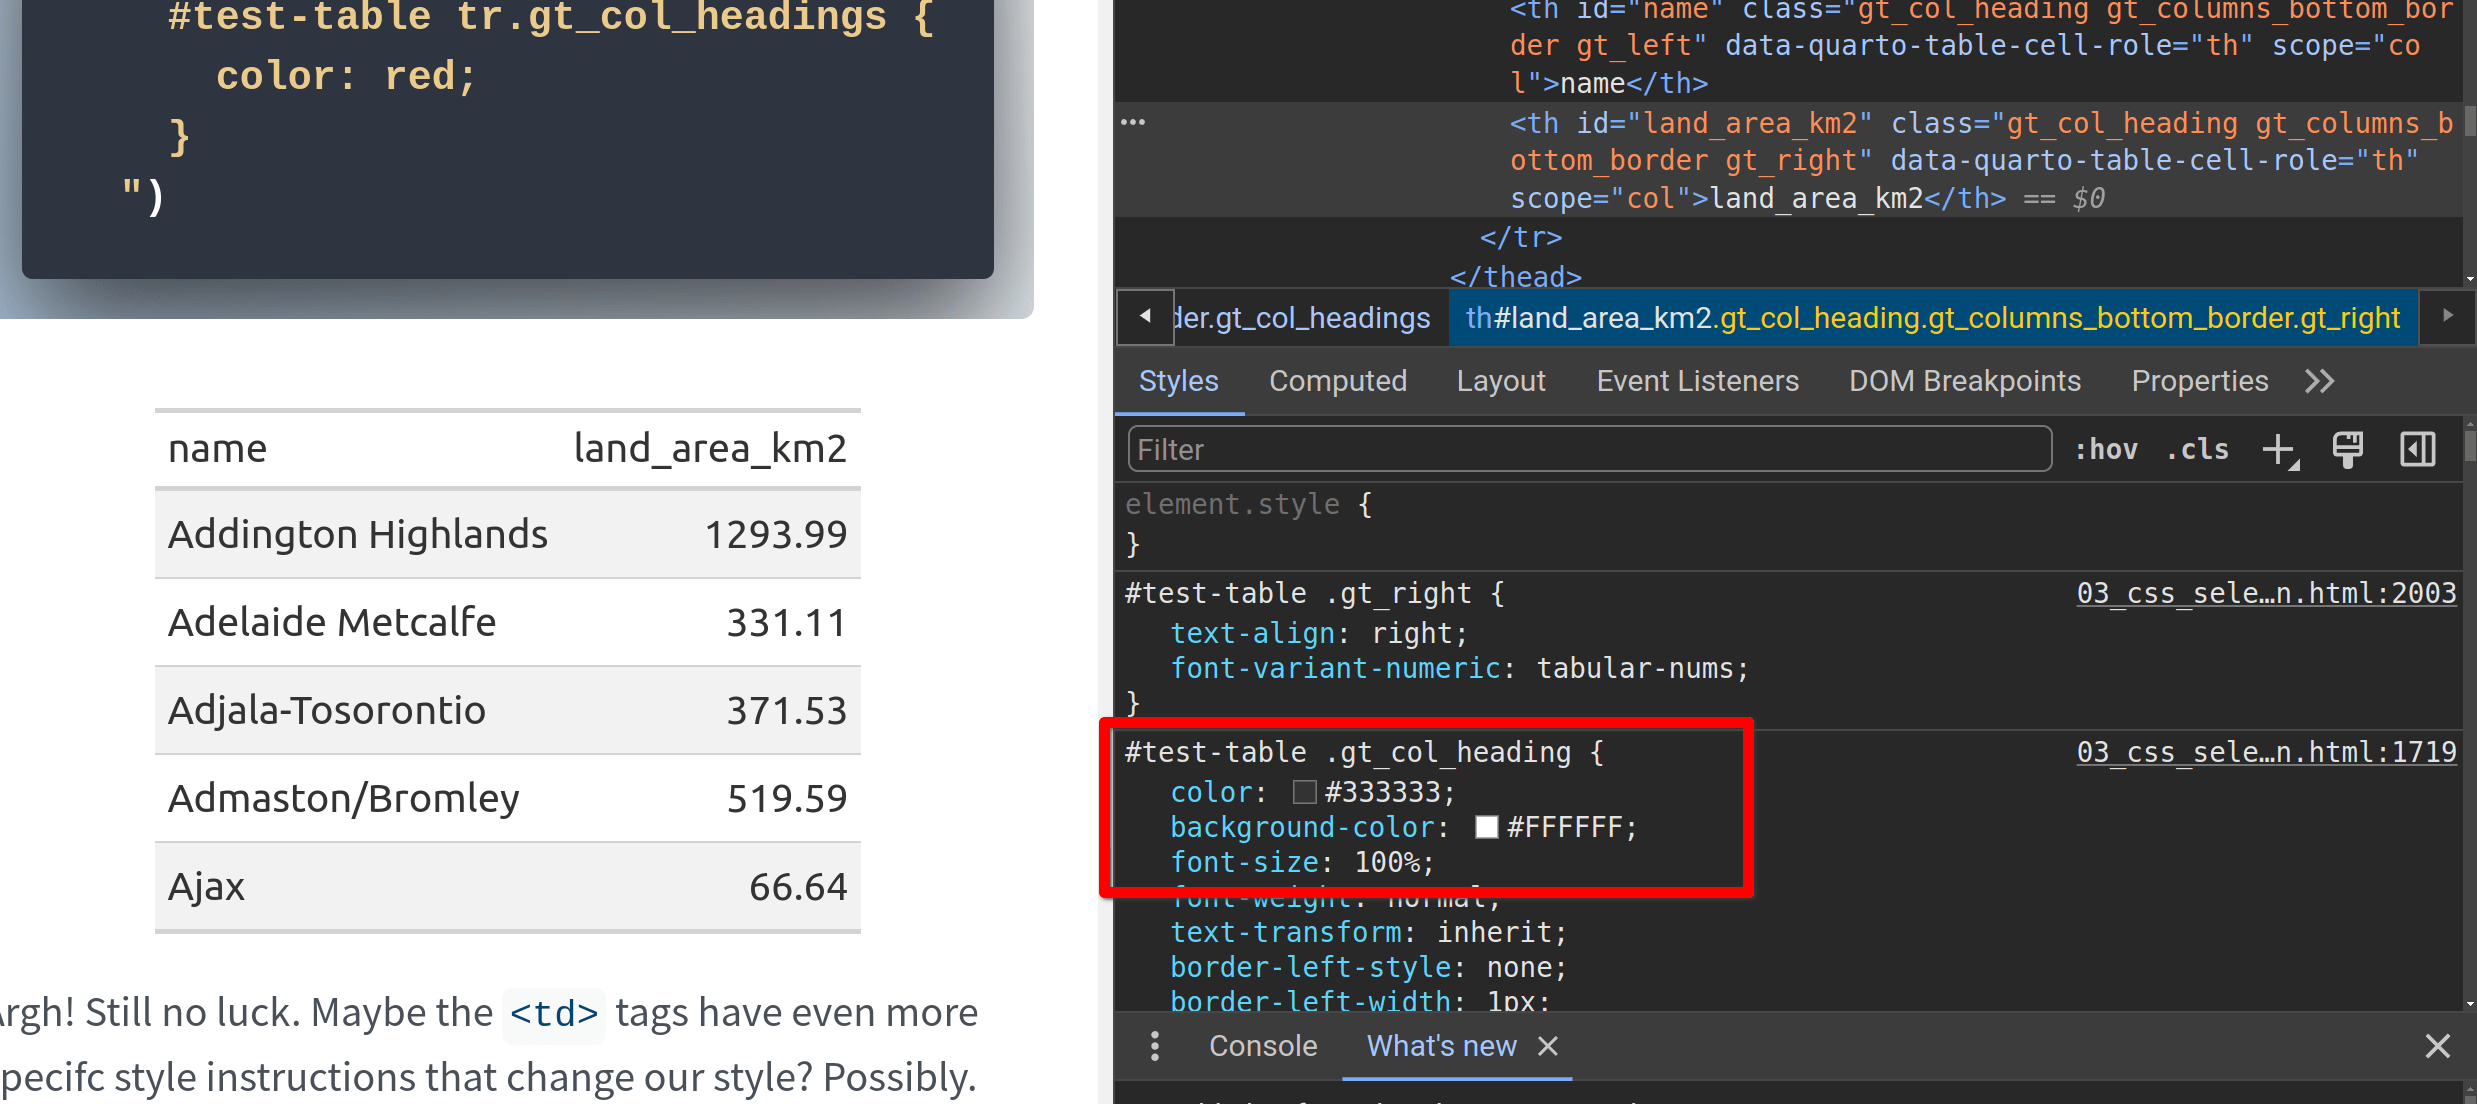This screenshot has height=1104, width=2477.
Task: Click the styles Filter input field
Action: point(1588,450)
